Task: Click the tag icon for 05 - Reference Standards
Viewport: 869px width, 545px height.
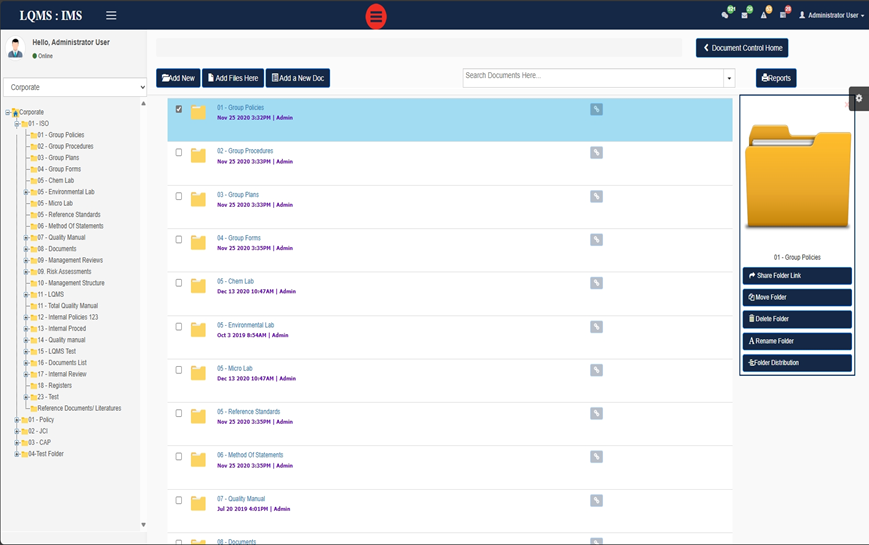Action: [596, 413]
